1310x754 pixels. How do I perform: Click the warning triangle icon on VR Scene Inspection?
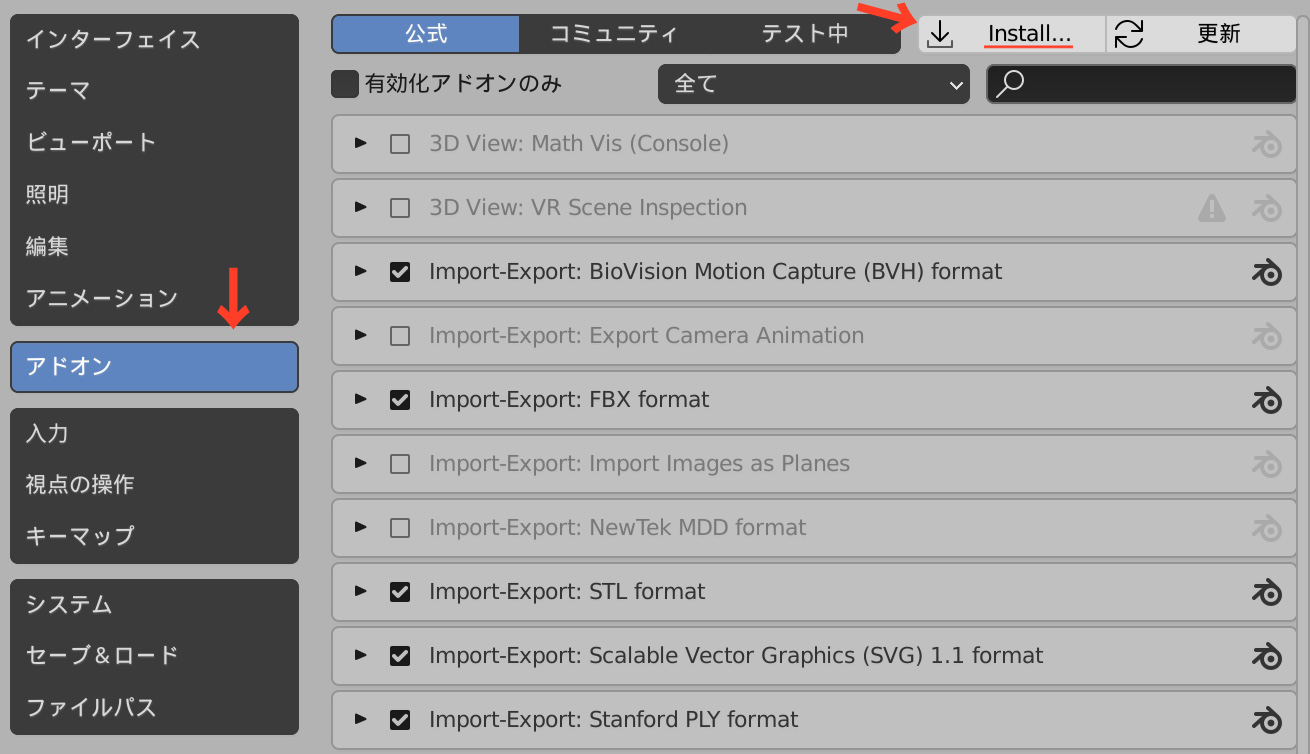[1211, 208]
